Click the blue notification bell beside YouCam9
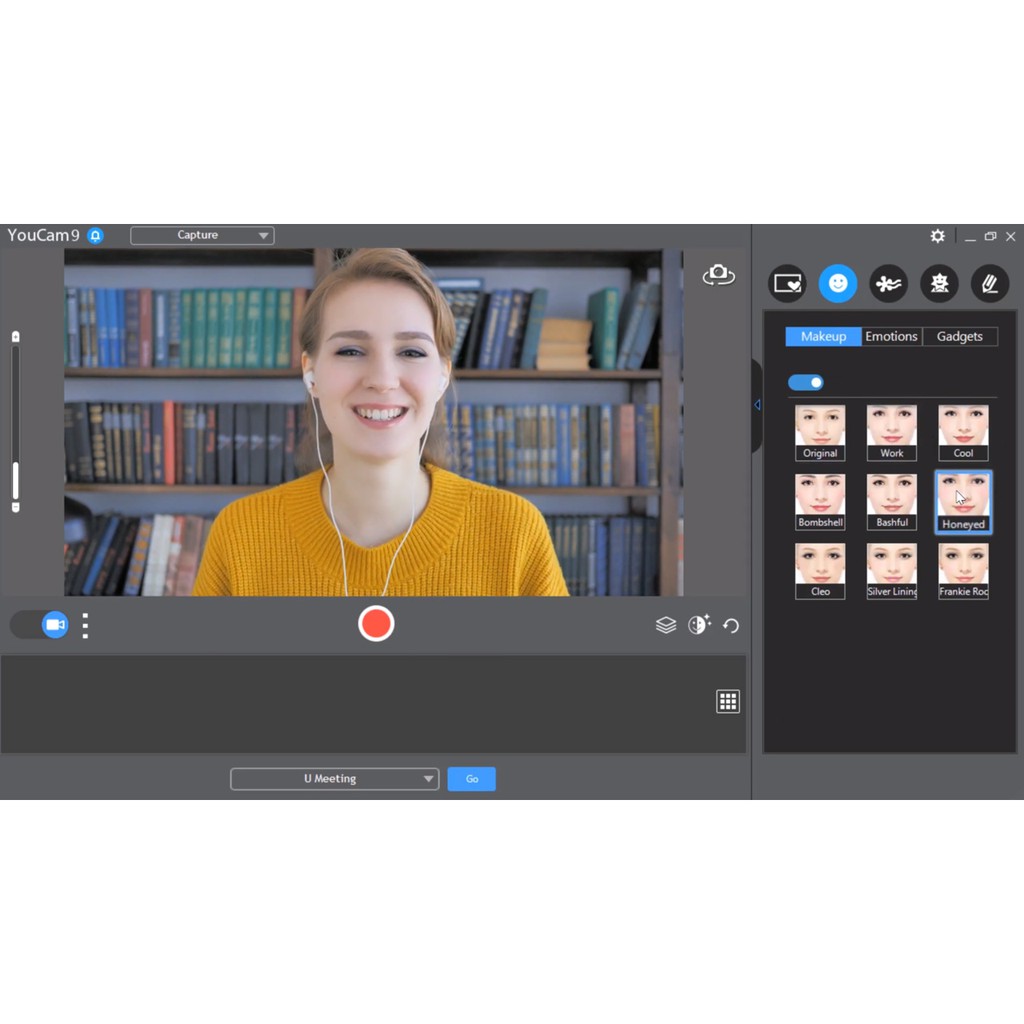The width and height of the screenshot is (1024, 1024). [96, 235]
